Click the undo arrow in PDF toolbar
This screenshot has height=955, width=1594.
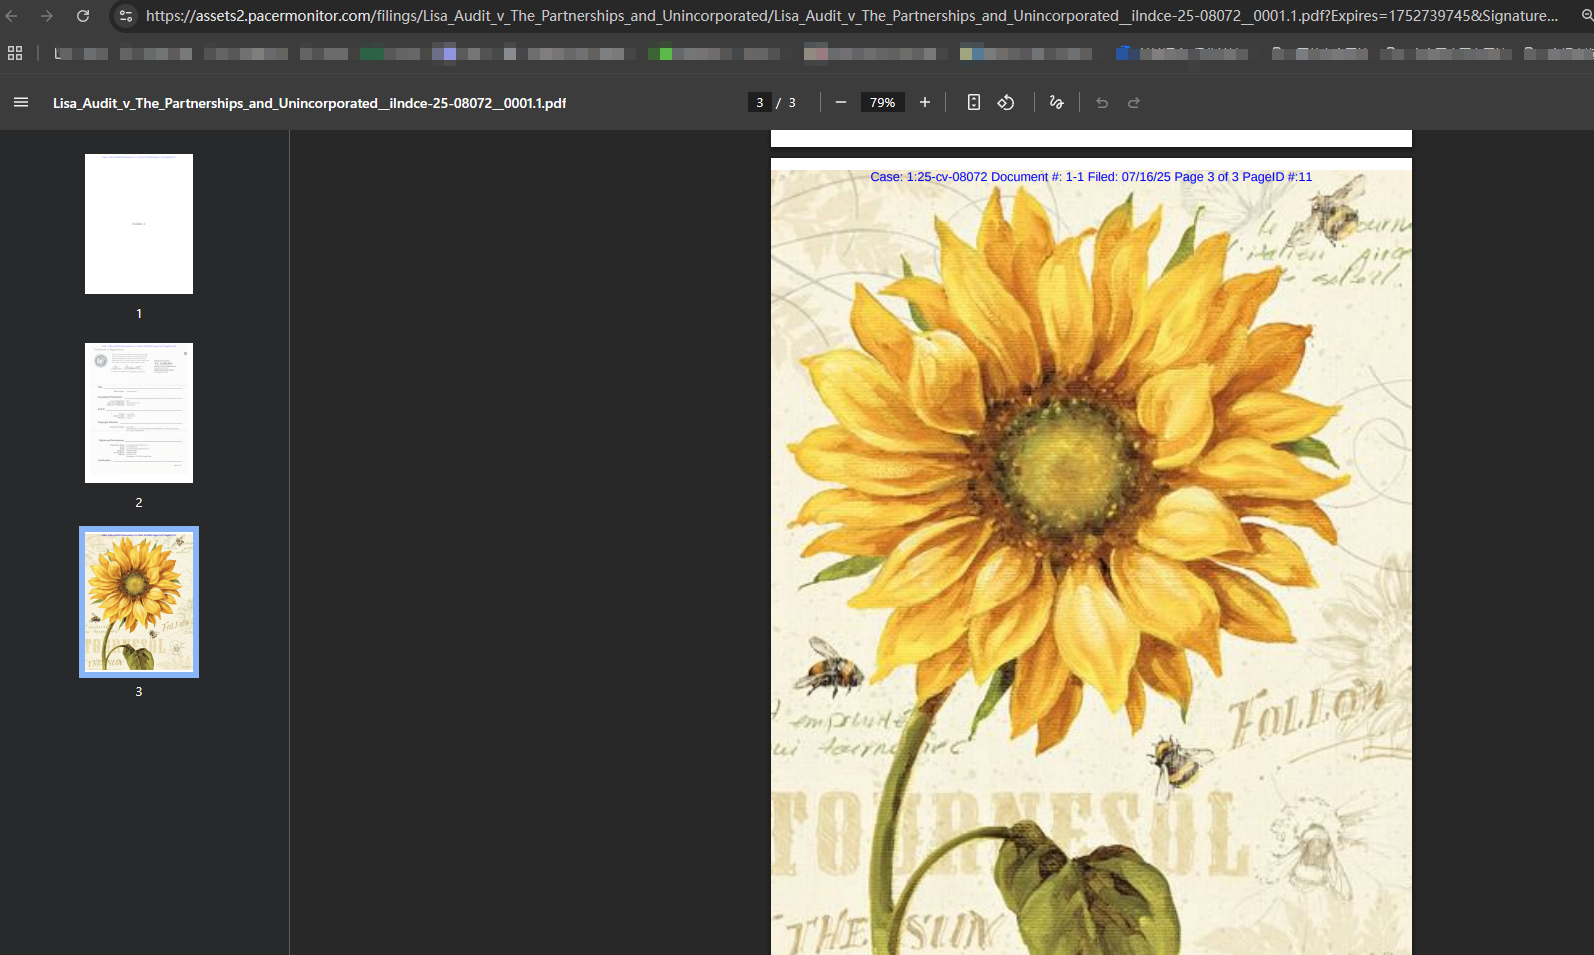[x=1102, y=103]
